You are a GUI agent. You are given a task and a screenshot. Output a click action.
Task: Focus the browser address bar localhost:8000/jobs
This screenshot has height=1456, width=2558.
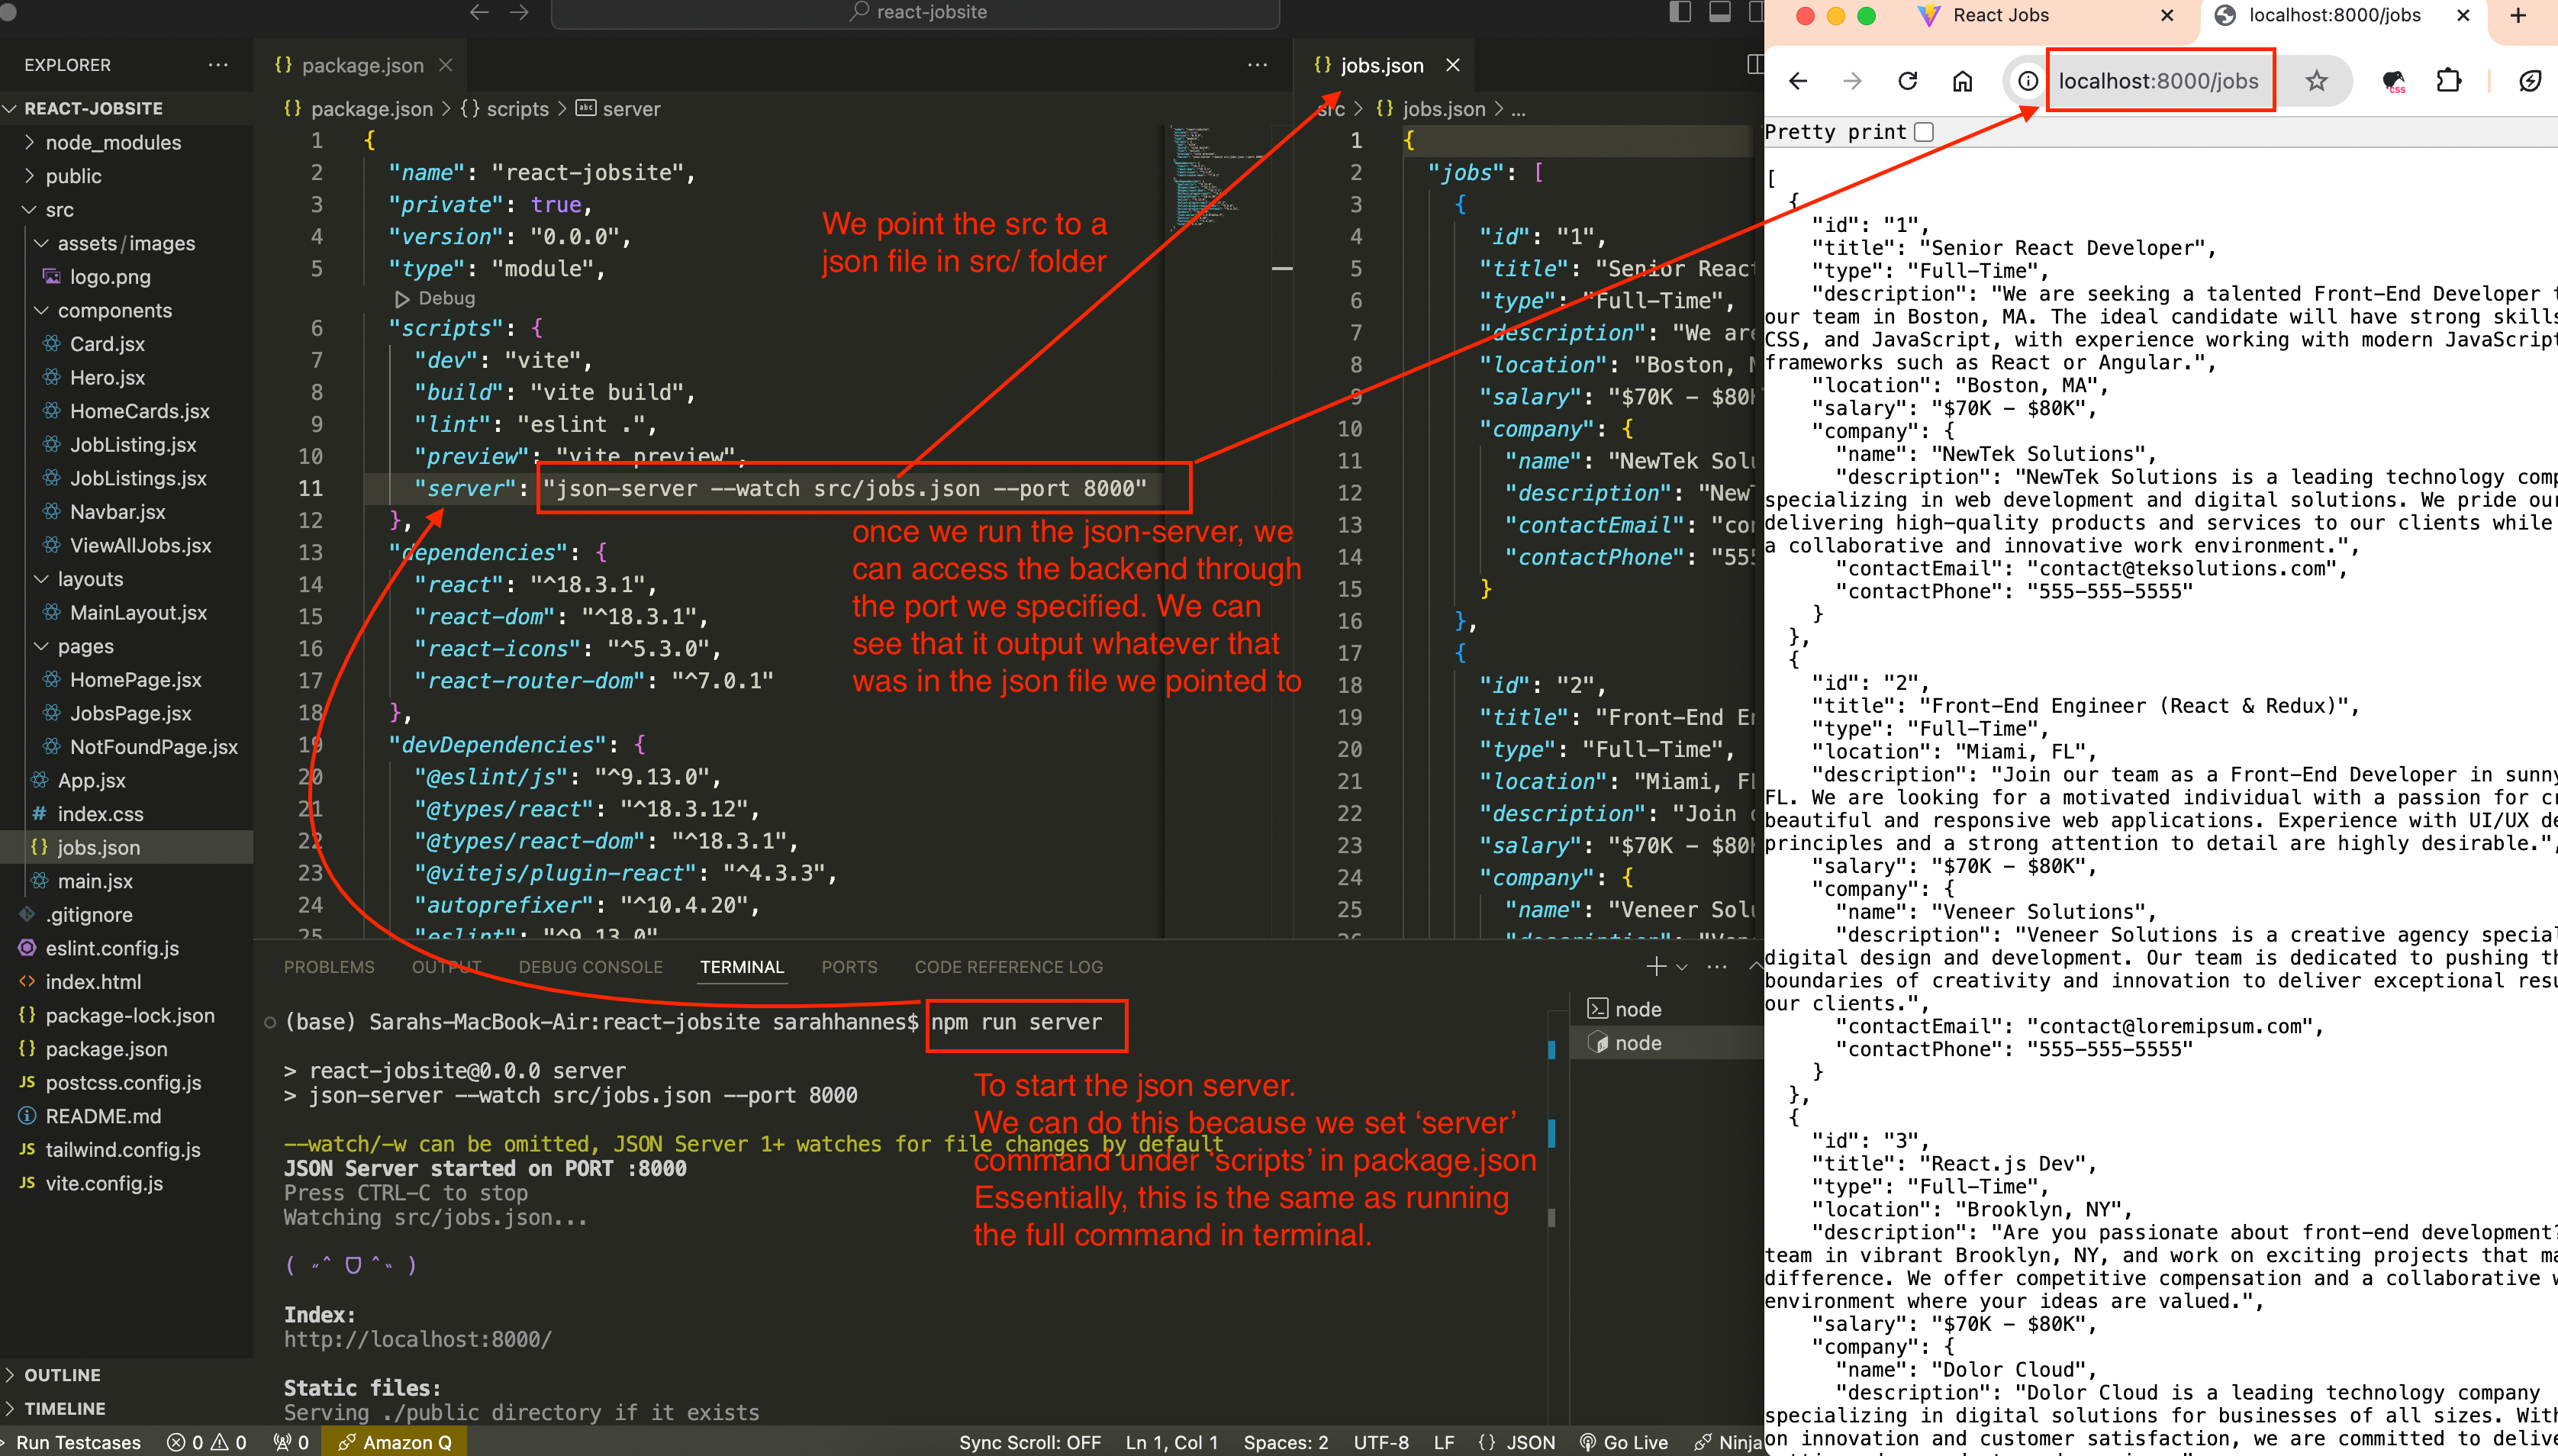(2159, 81)
